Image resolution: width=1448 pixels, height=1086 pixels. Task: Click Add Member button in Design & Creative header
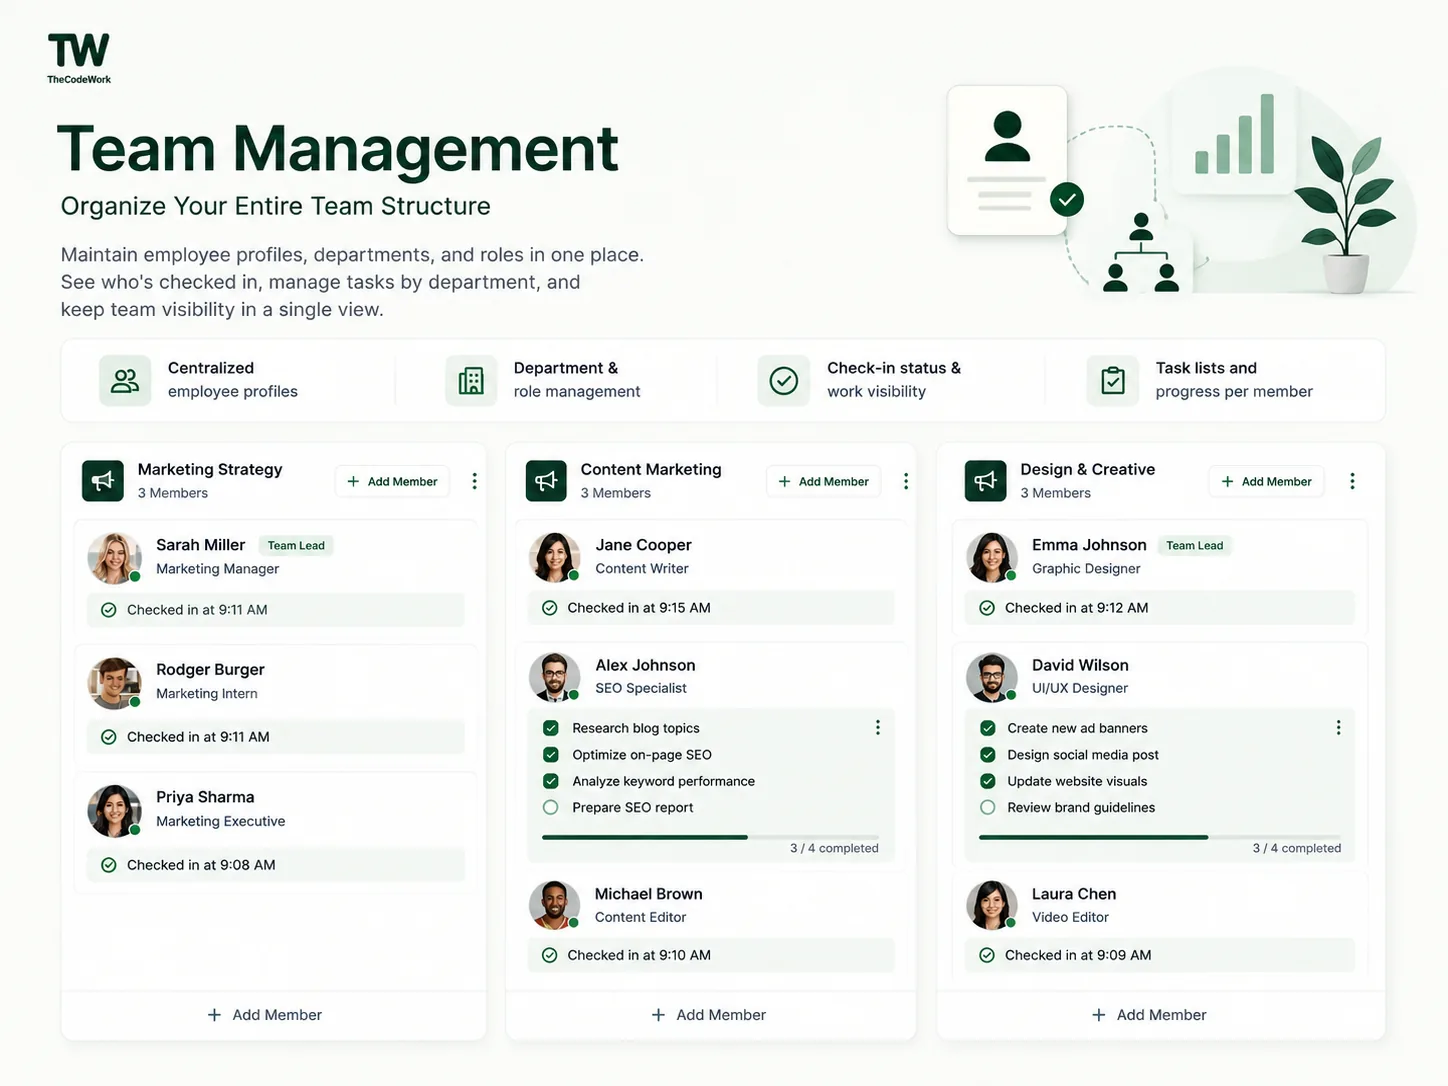1266,481
